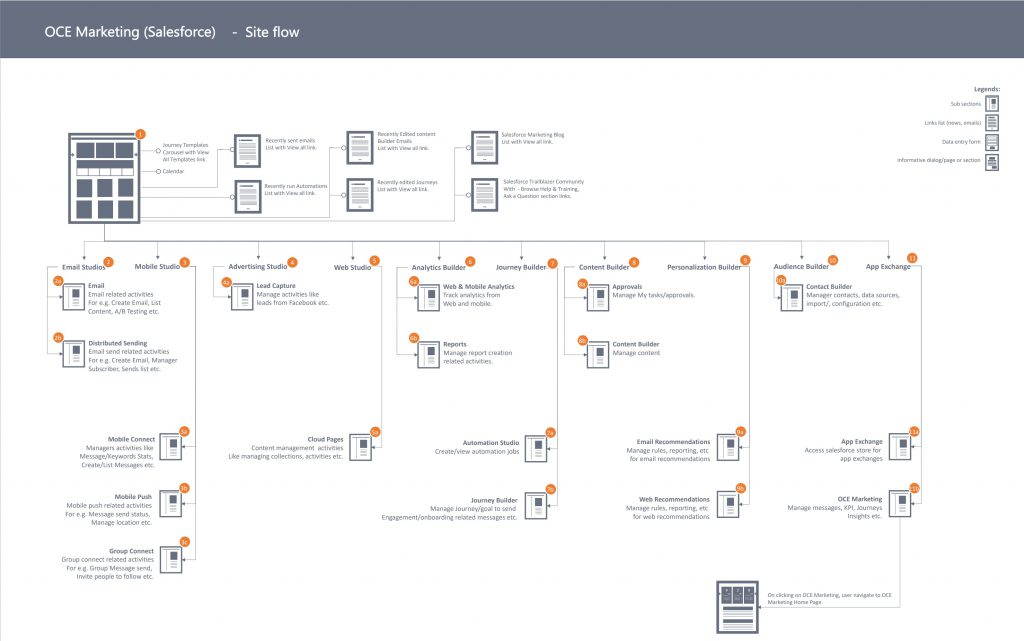Select the Web Recommendations label text
Screen dimensions: 1024x641
pyautogui.click(x=674, y=499)
